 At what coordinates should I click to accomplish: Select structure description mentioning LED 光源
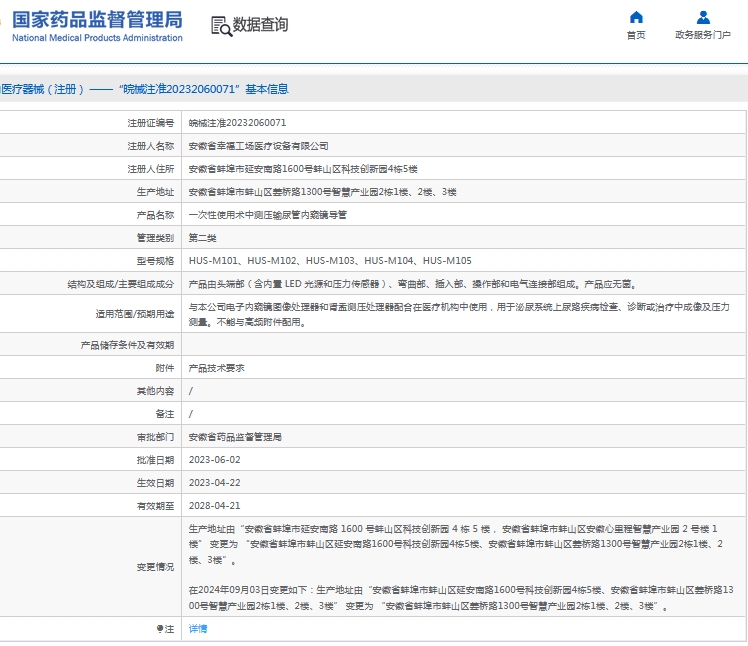pos(412,284)
